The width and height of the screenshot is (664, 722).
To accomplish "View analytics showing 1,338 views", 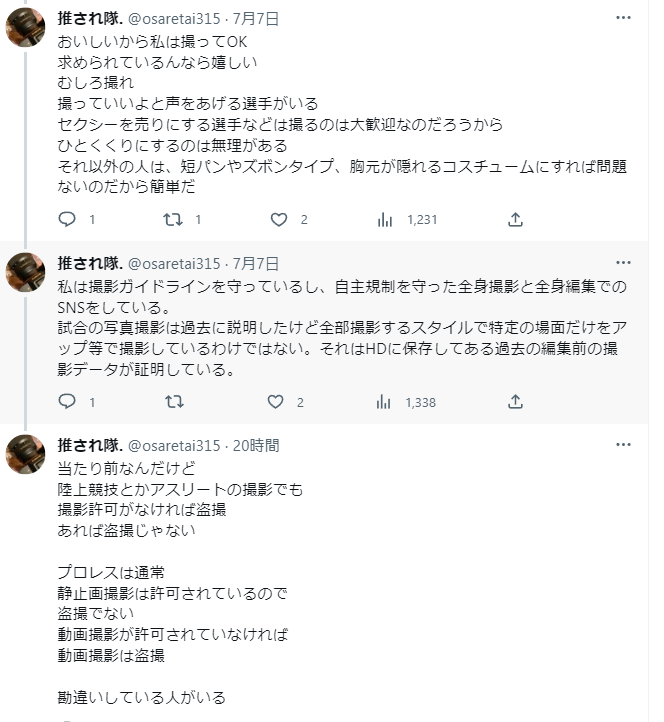I will click(x=385, y=402).
